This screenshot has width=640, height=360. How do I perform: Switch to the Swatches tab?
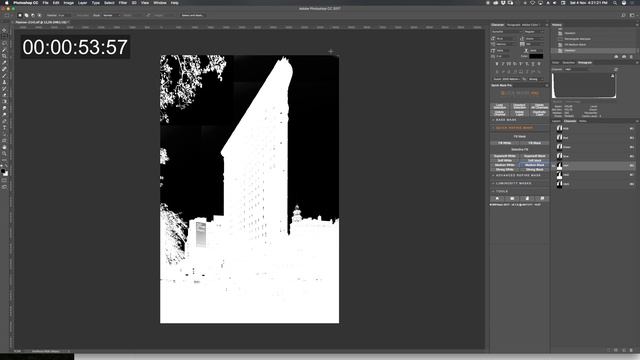pos(569,62)
